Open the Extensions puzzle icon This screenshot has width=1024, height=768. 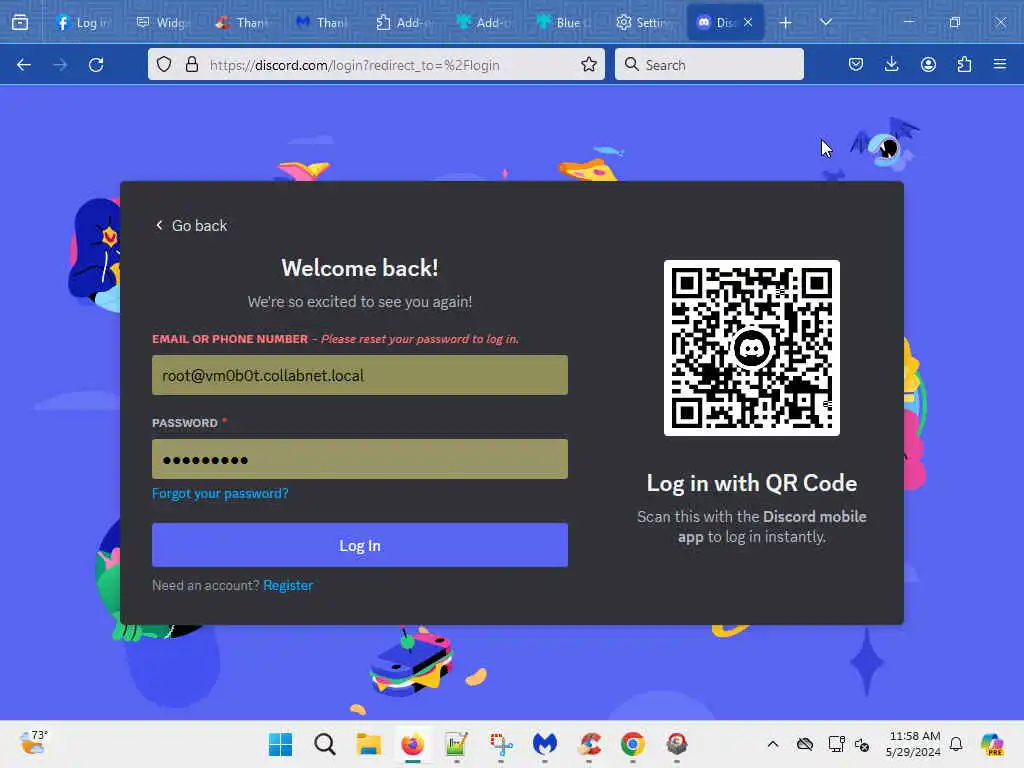click(x=965, y=64)
